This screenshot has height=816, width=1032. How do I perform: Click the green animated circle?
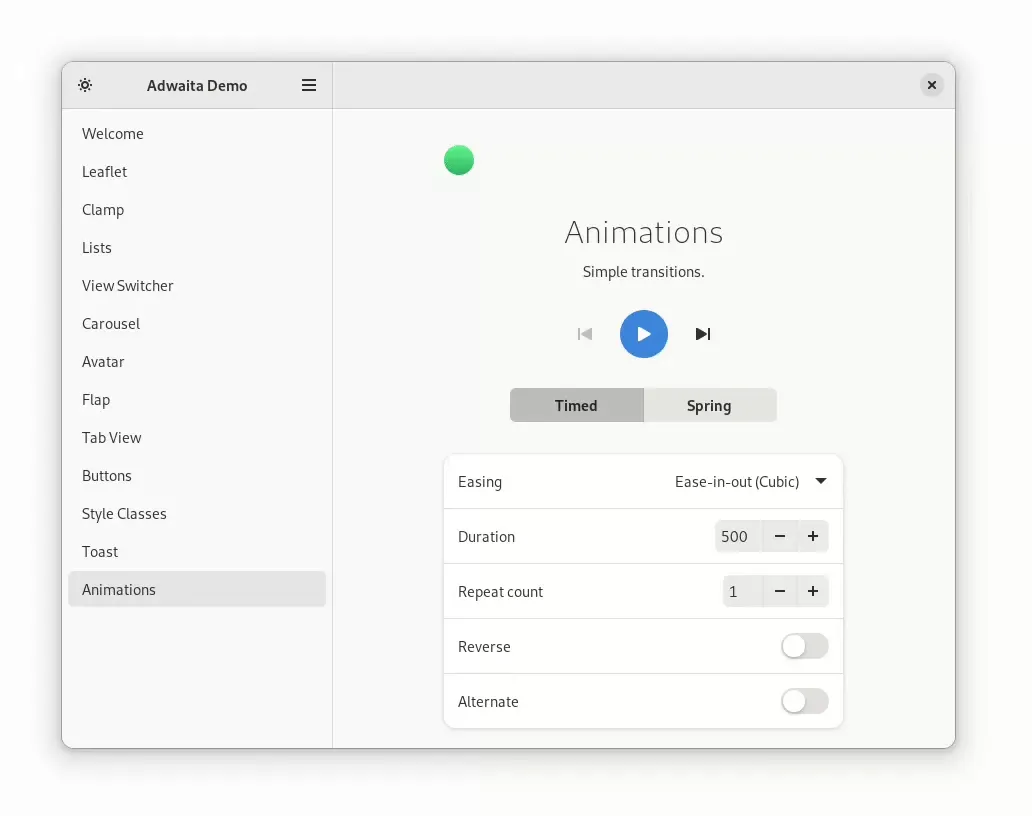coord(459,160)
